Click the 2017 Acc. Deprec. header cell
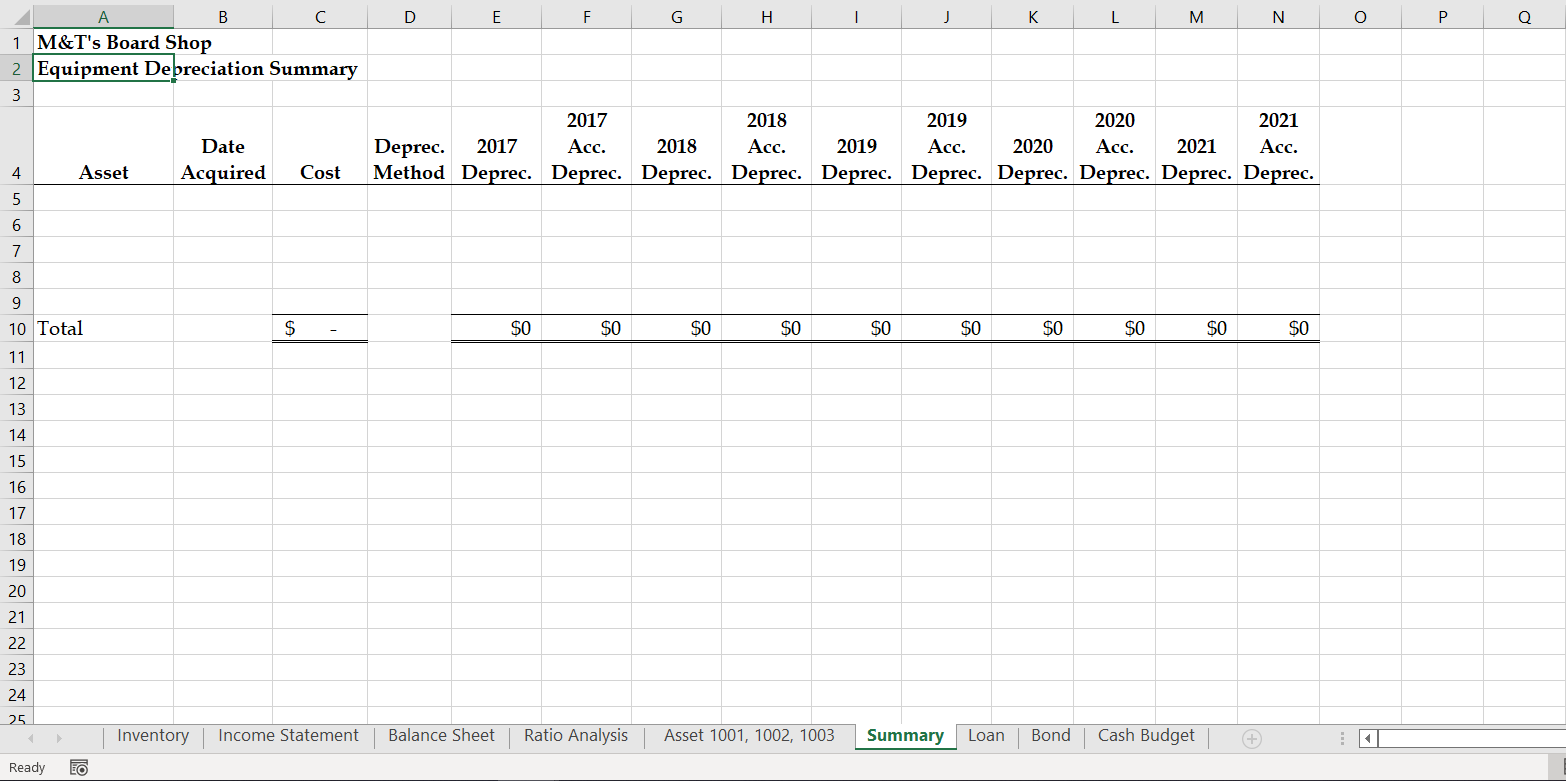Image resolution: width=1566 pixels, height=781 pixels. tap(586, 146)
